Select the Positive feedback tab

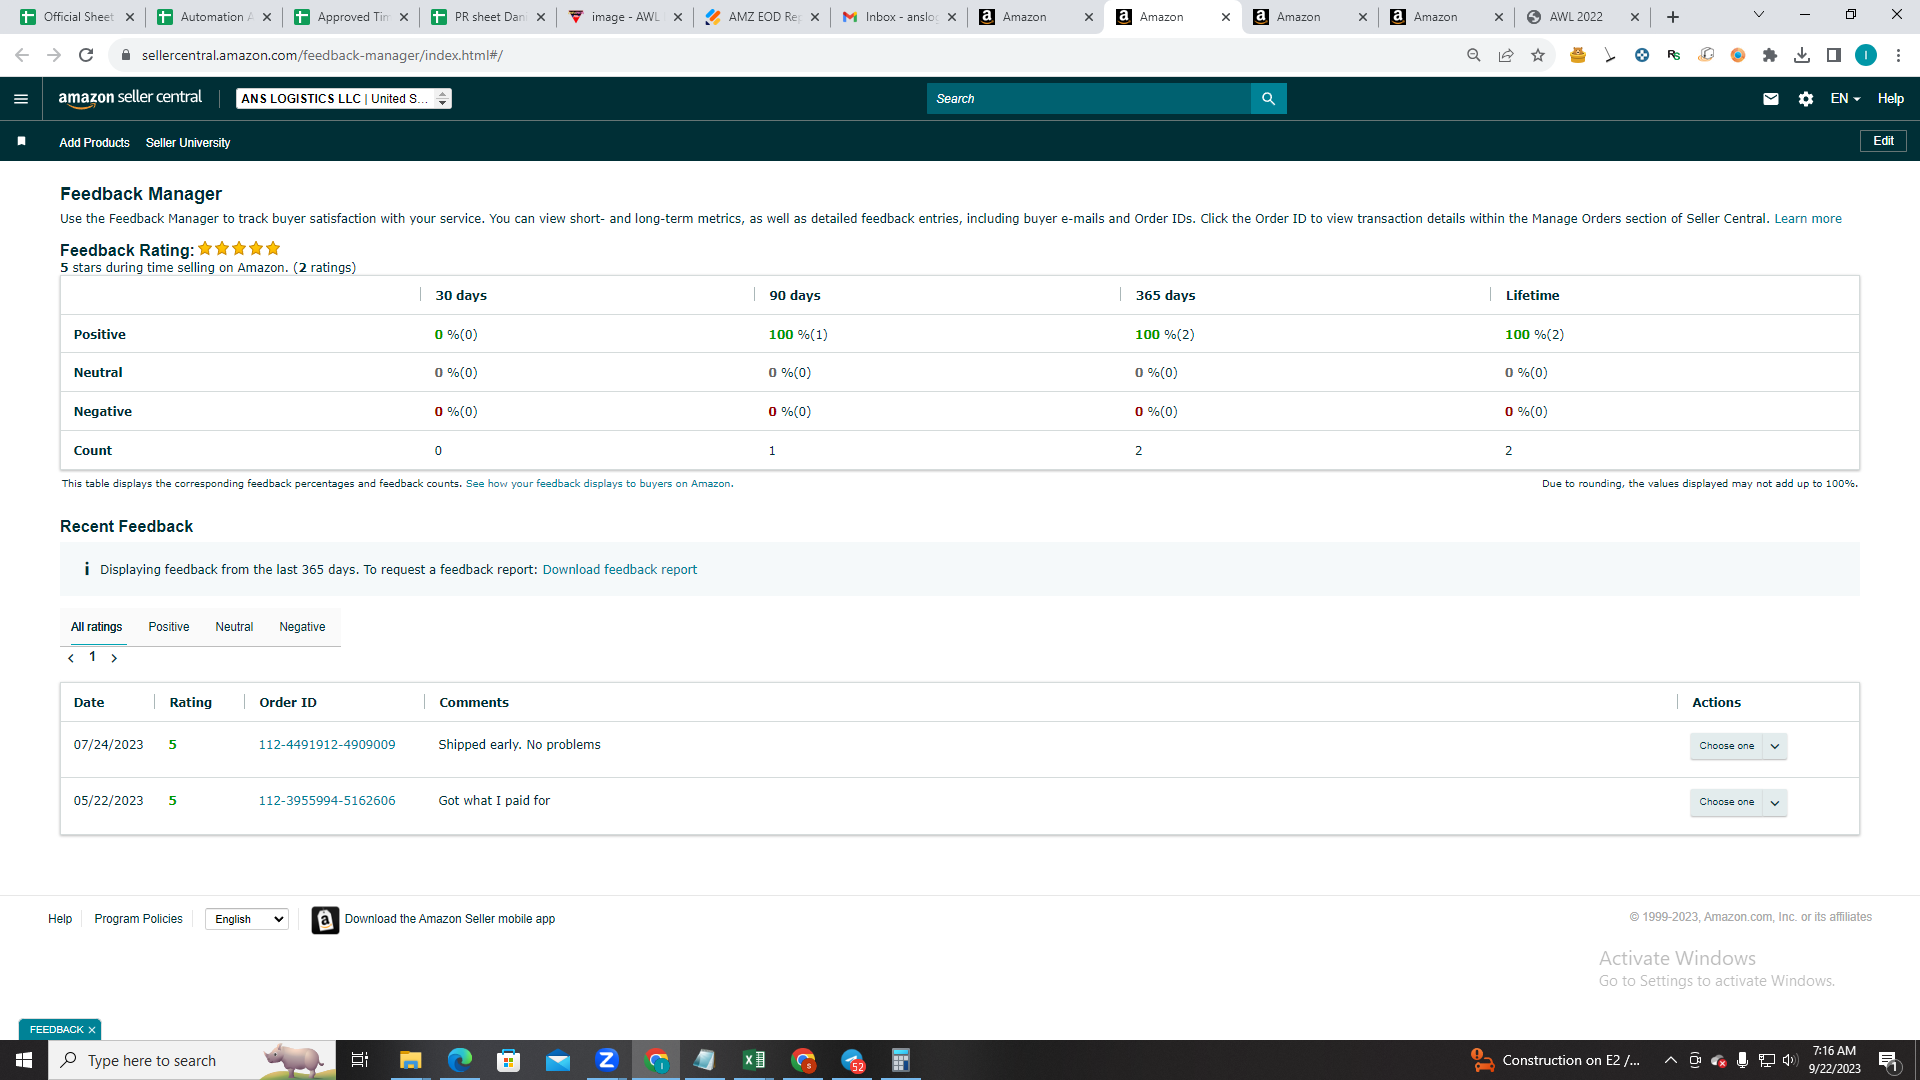coord(169,627)
